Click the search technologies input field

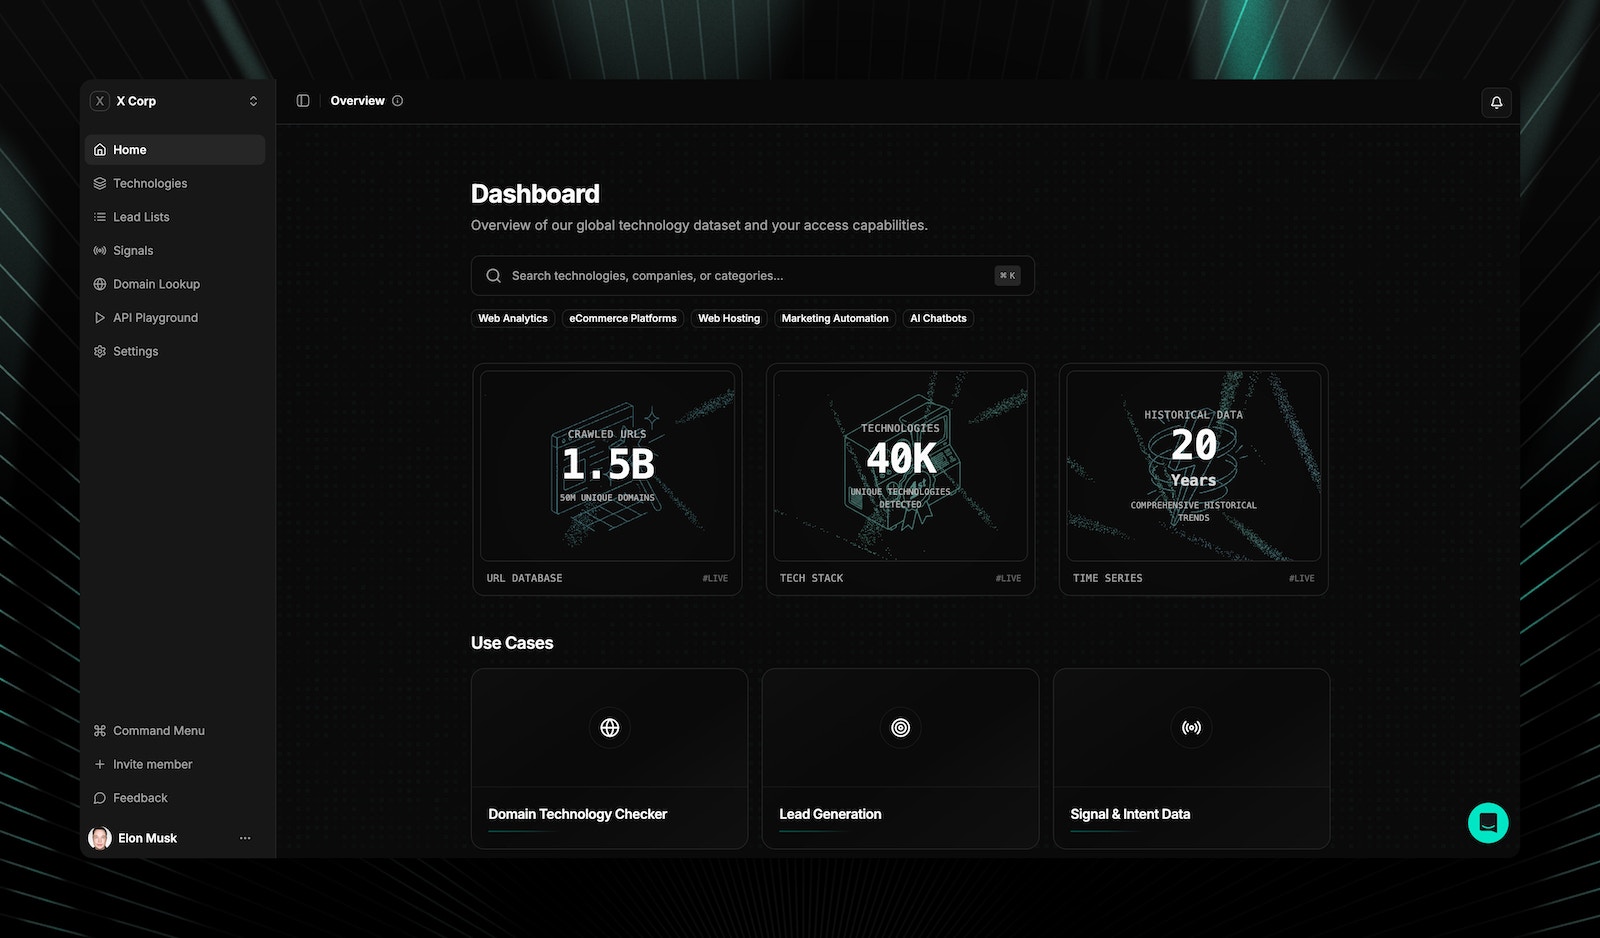point(752,275)
